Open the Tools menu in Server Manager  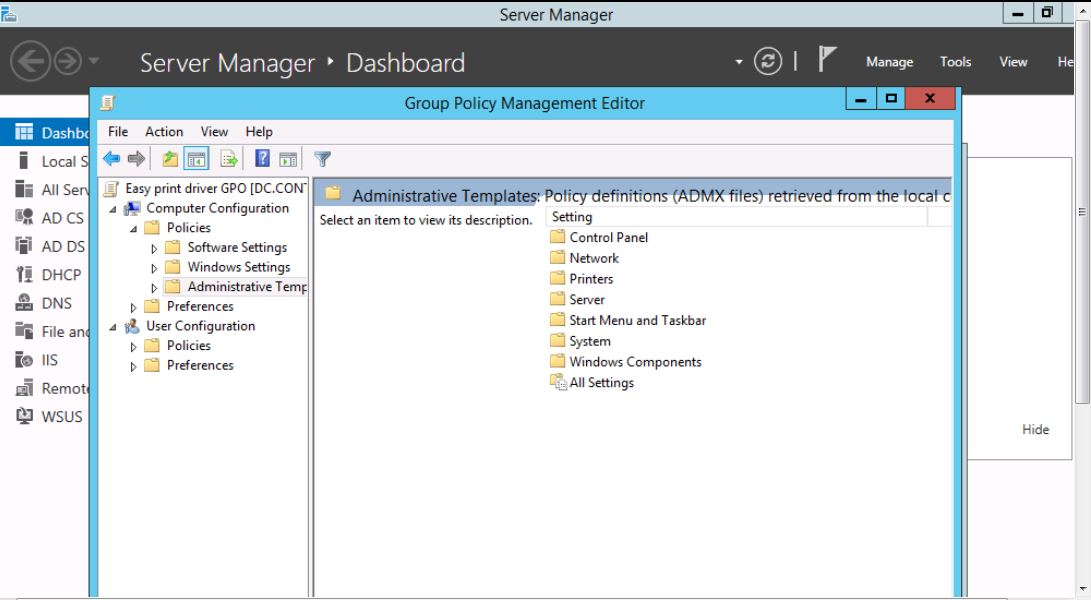[955, 62]
